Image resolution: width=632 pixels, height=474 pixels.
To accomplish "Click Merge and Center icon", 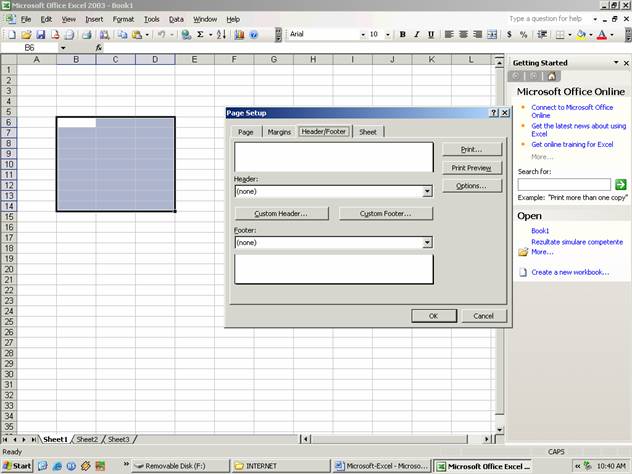I will pyautogui.click(x=492, y=35).
